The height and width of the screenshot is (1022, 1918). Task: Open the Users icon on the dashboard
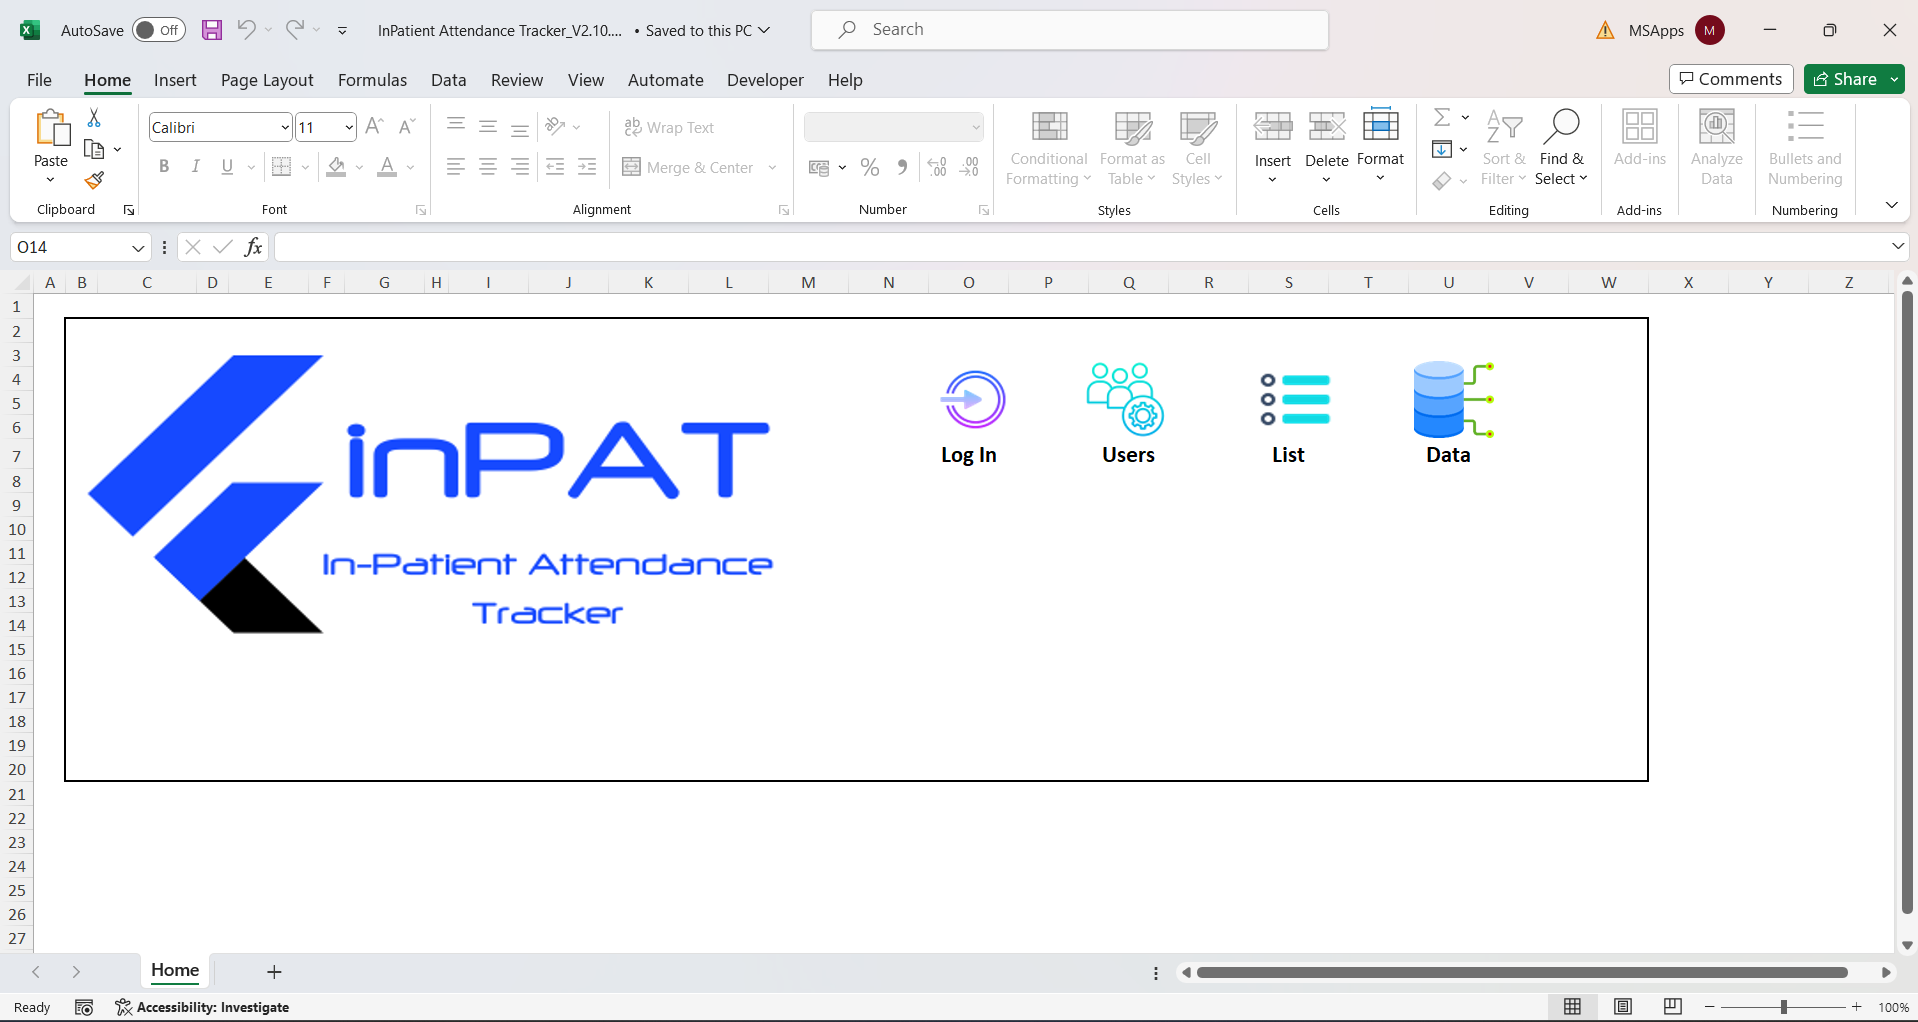coord(1127,399)
